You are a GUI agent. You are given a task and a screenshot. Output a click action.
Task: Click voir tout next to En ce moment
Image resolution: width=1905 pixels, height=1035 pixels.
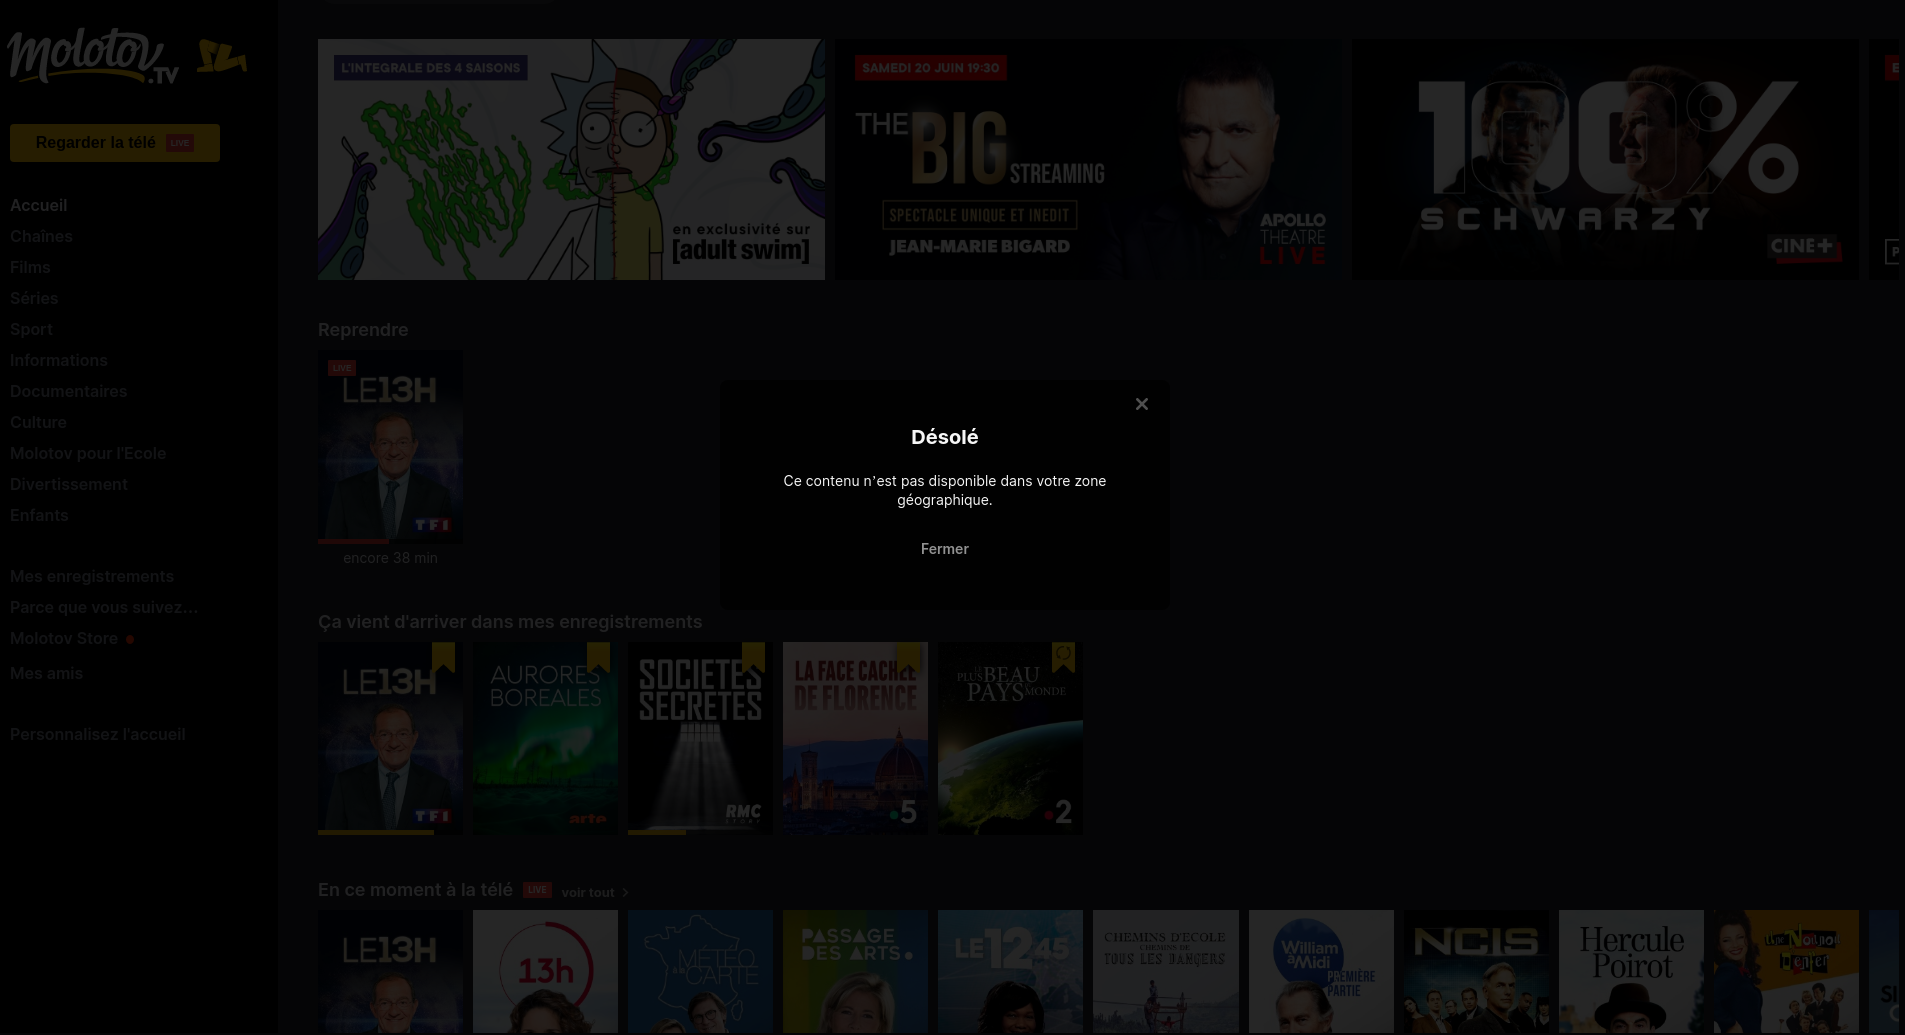(x=588, y=892)
